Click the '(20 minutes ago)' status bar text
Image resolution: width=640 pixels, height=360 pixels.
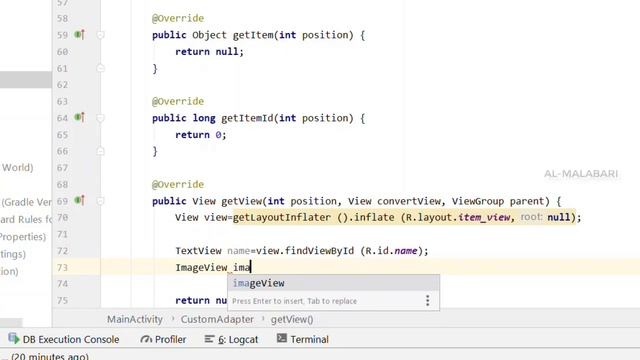(x=50, y=356)
